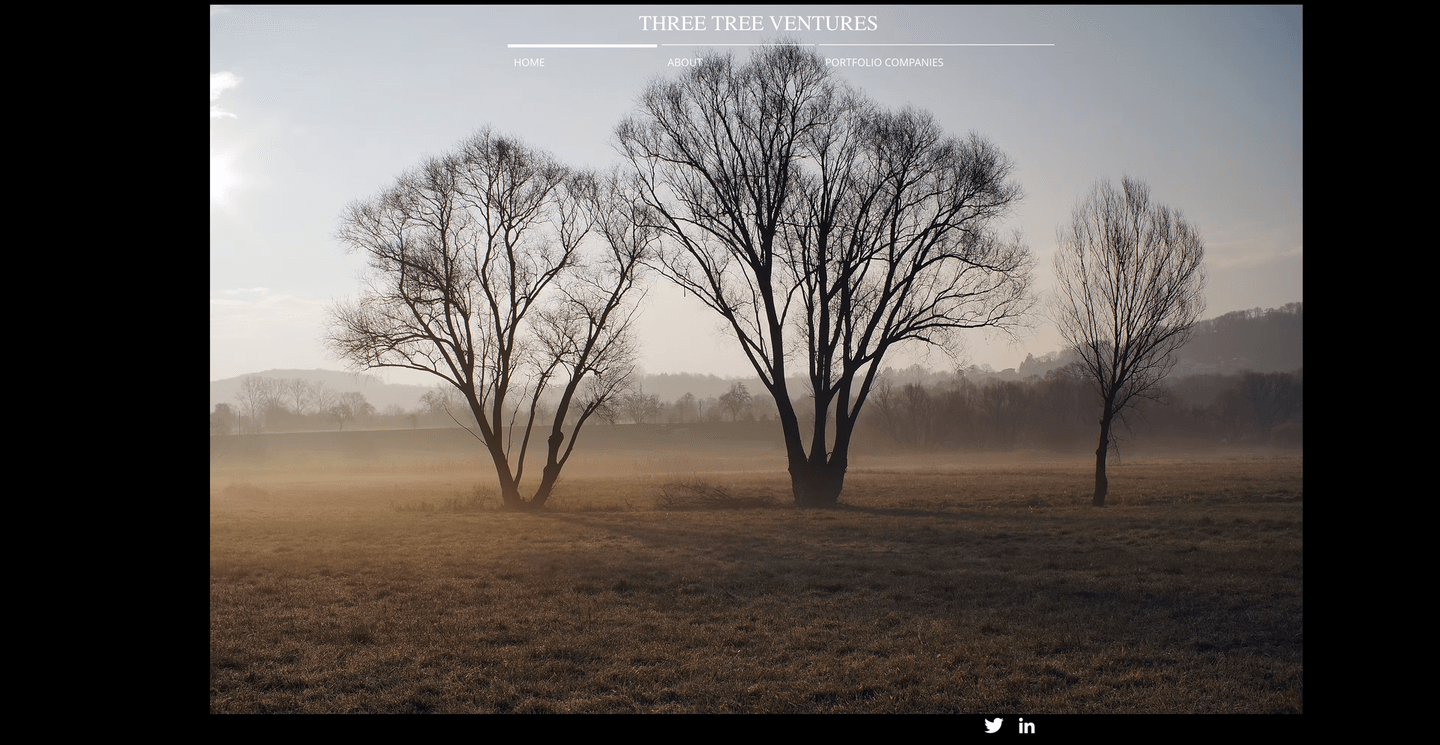Open the ABOUT navigation menu item

point(684,61)
